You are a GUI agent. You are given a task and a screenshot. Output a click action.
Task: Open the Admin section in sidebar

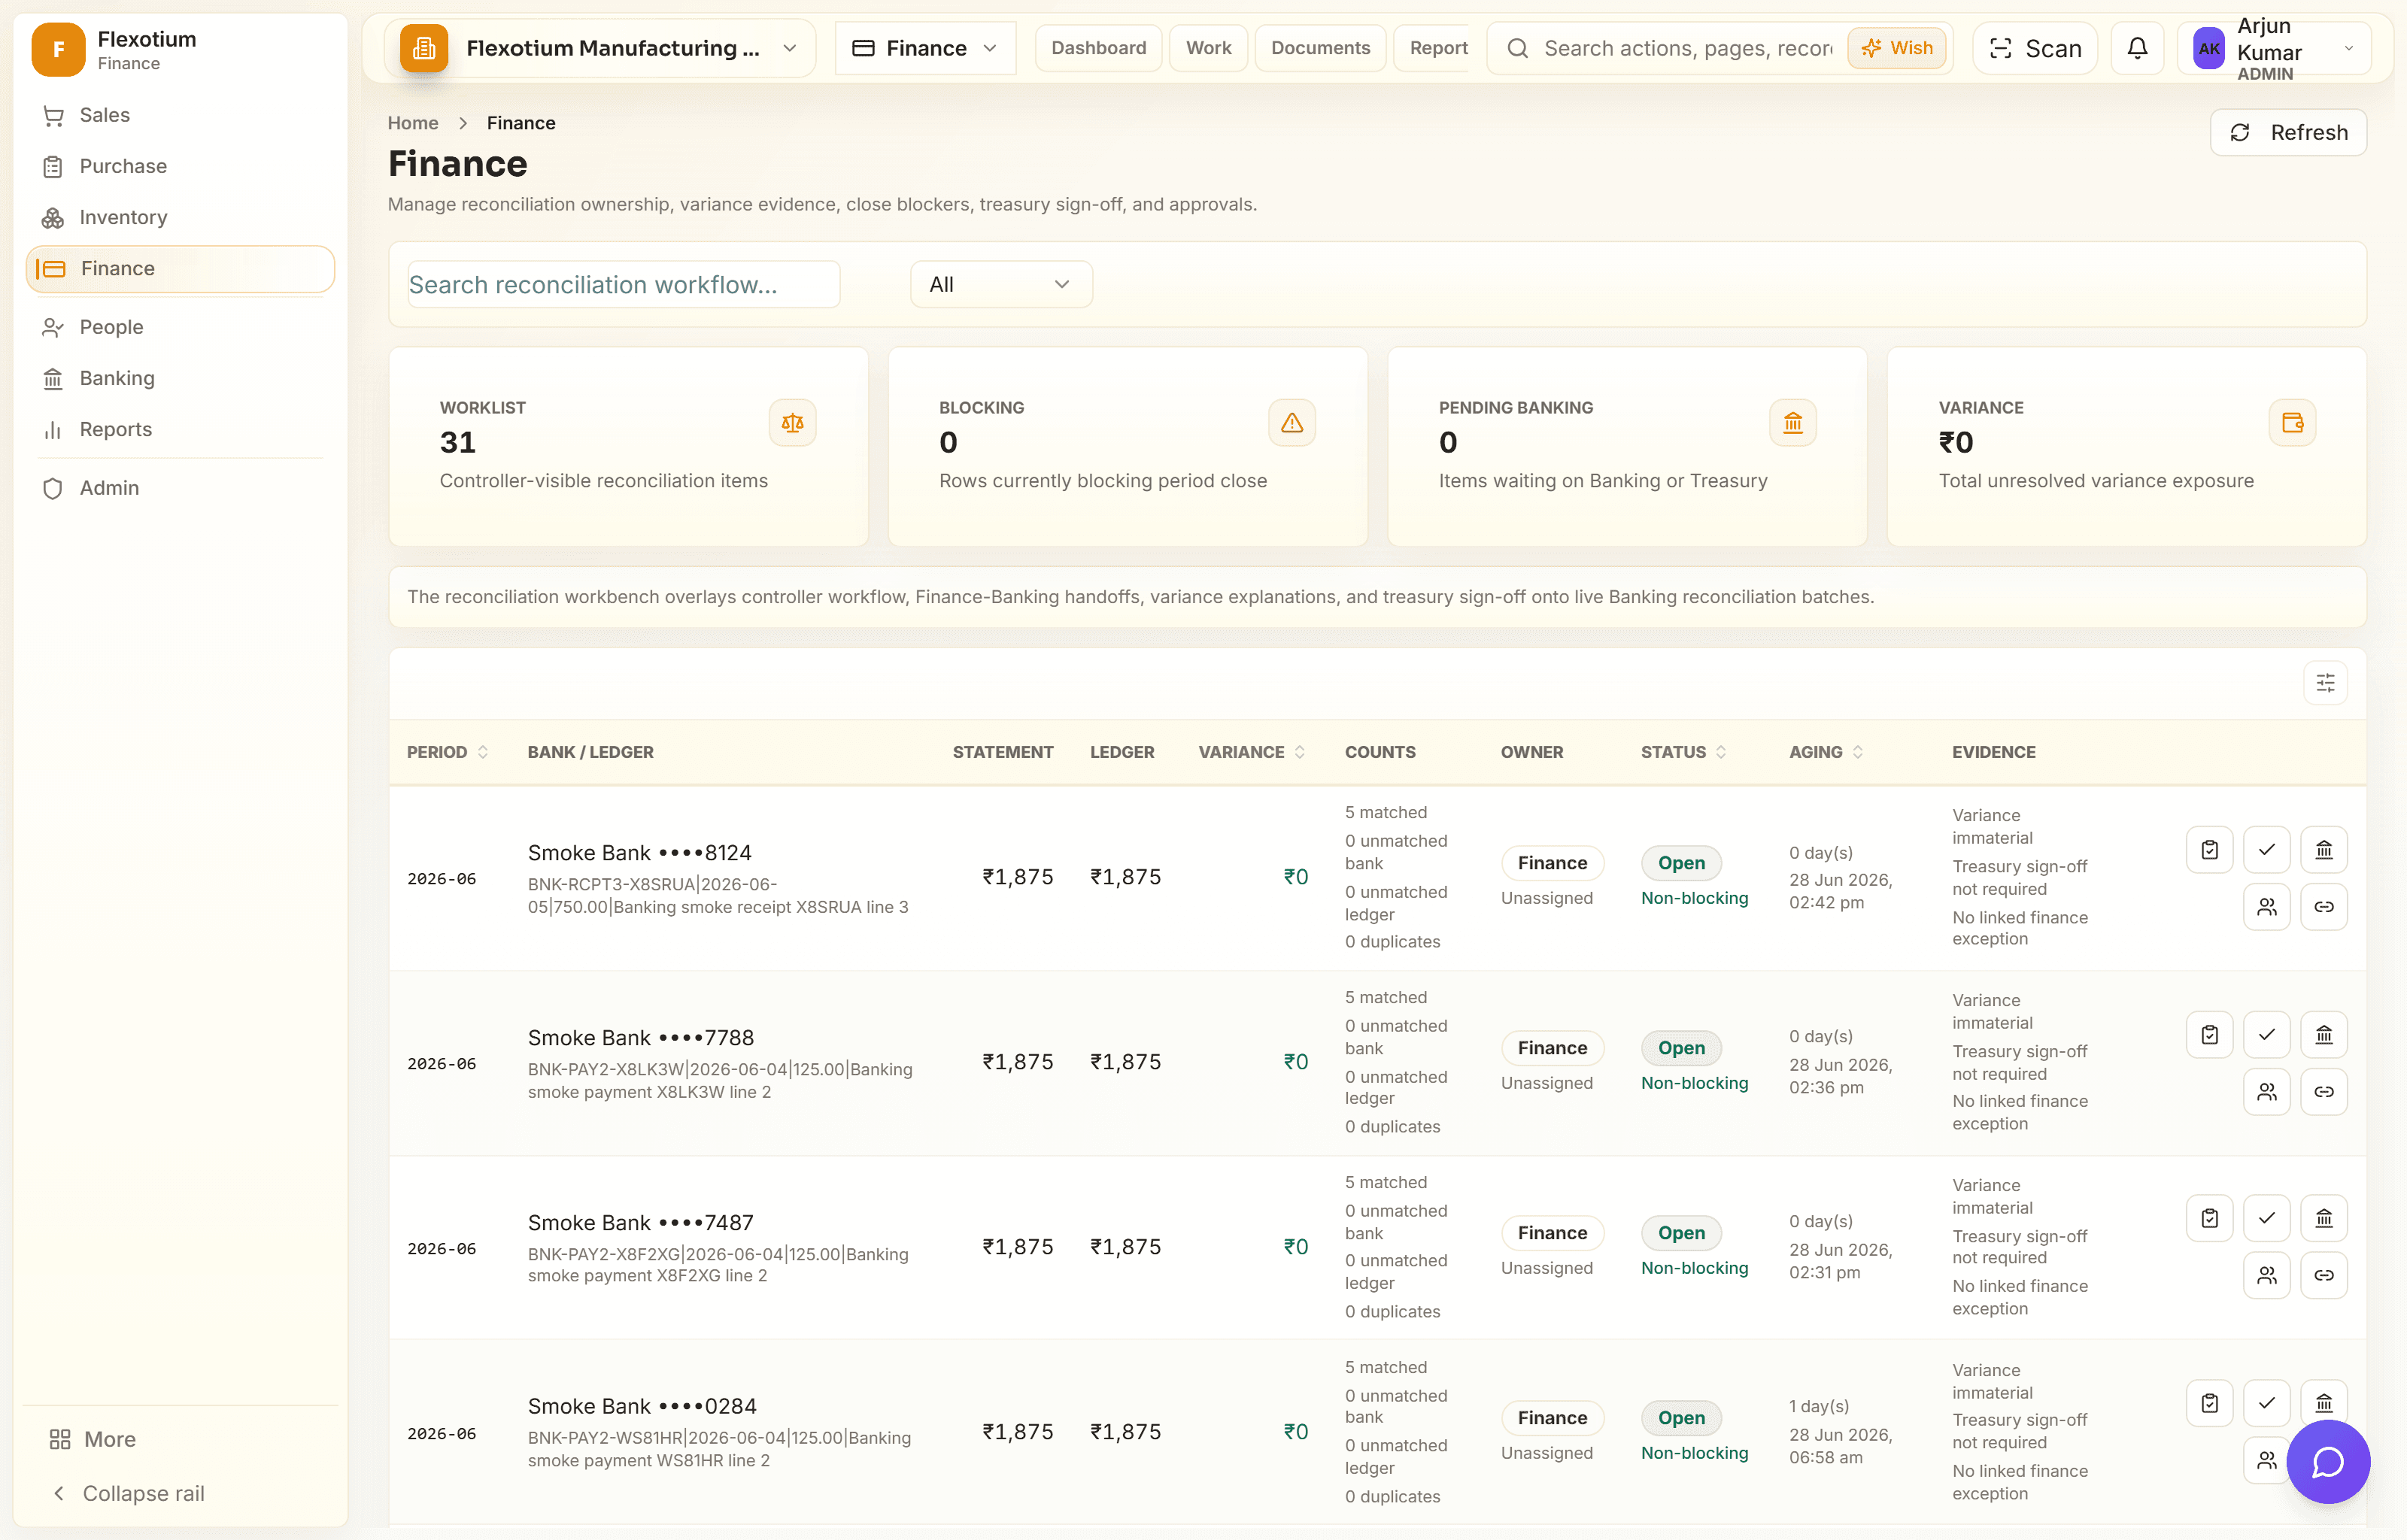(x=180, y=488)
